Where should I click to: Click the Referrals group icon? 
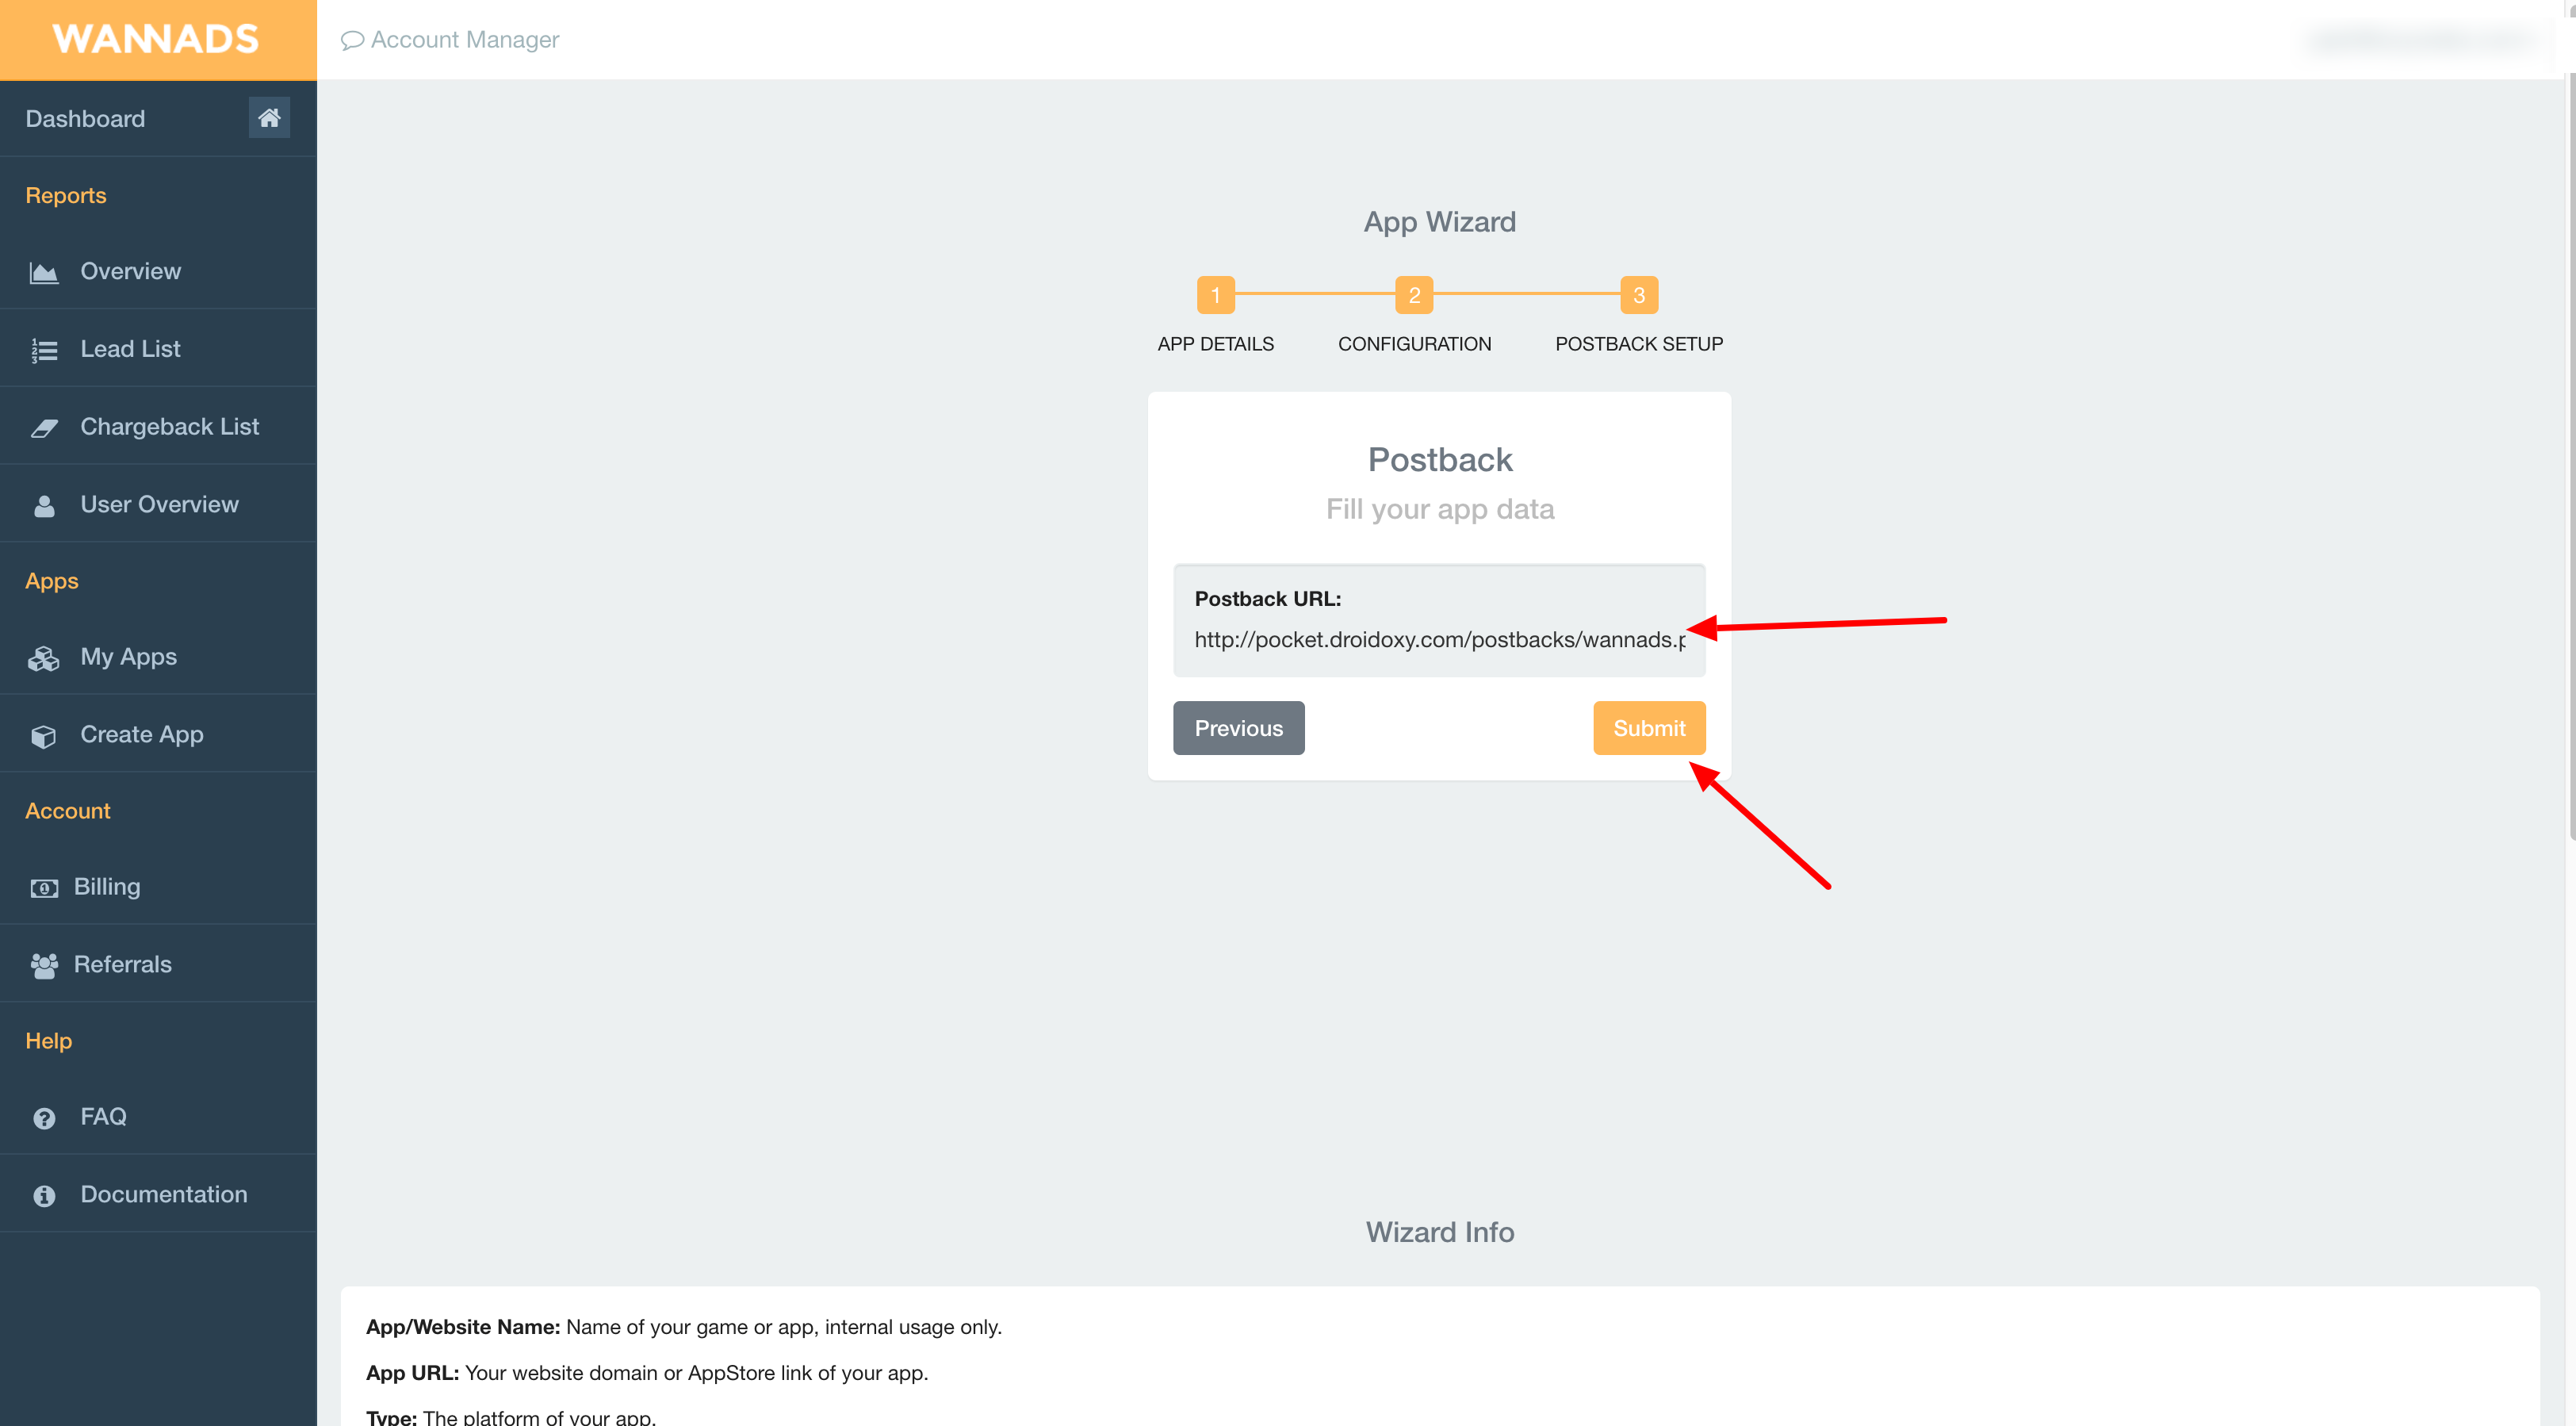pyautogui.click(x=44, y=966)
